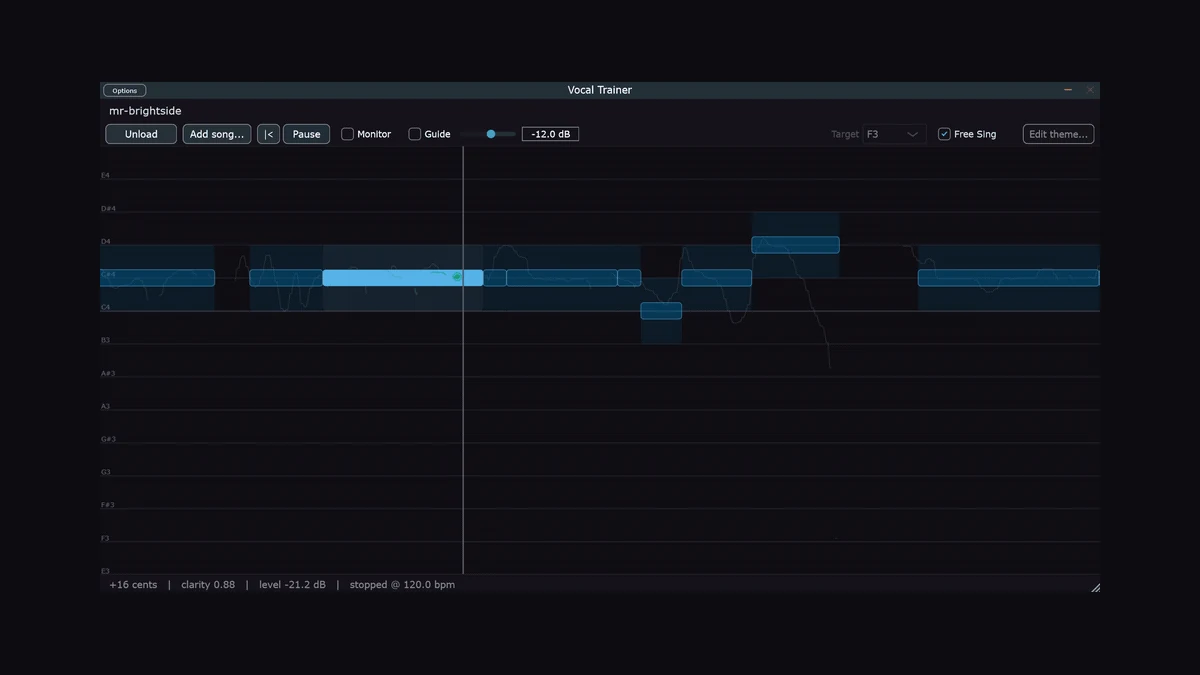Open the Target F3 dropdown
The image size is (1200, 675).
pyautogui.click(x=894, y=134)
